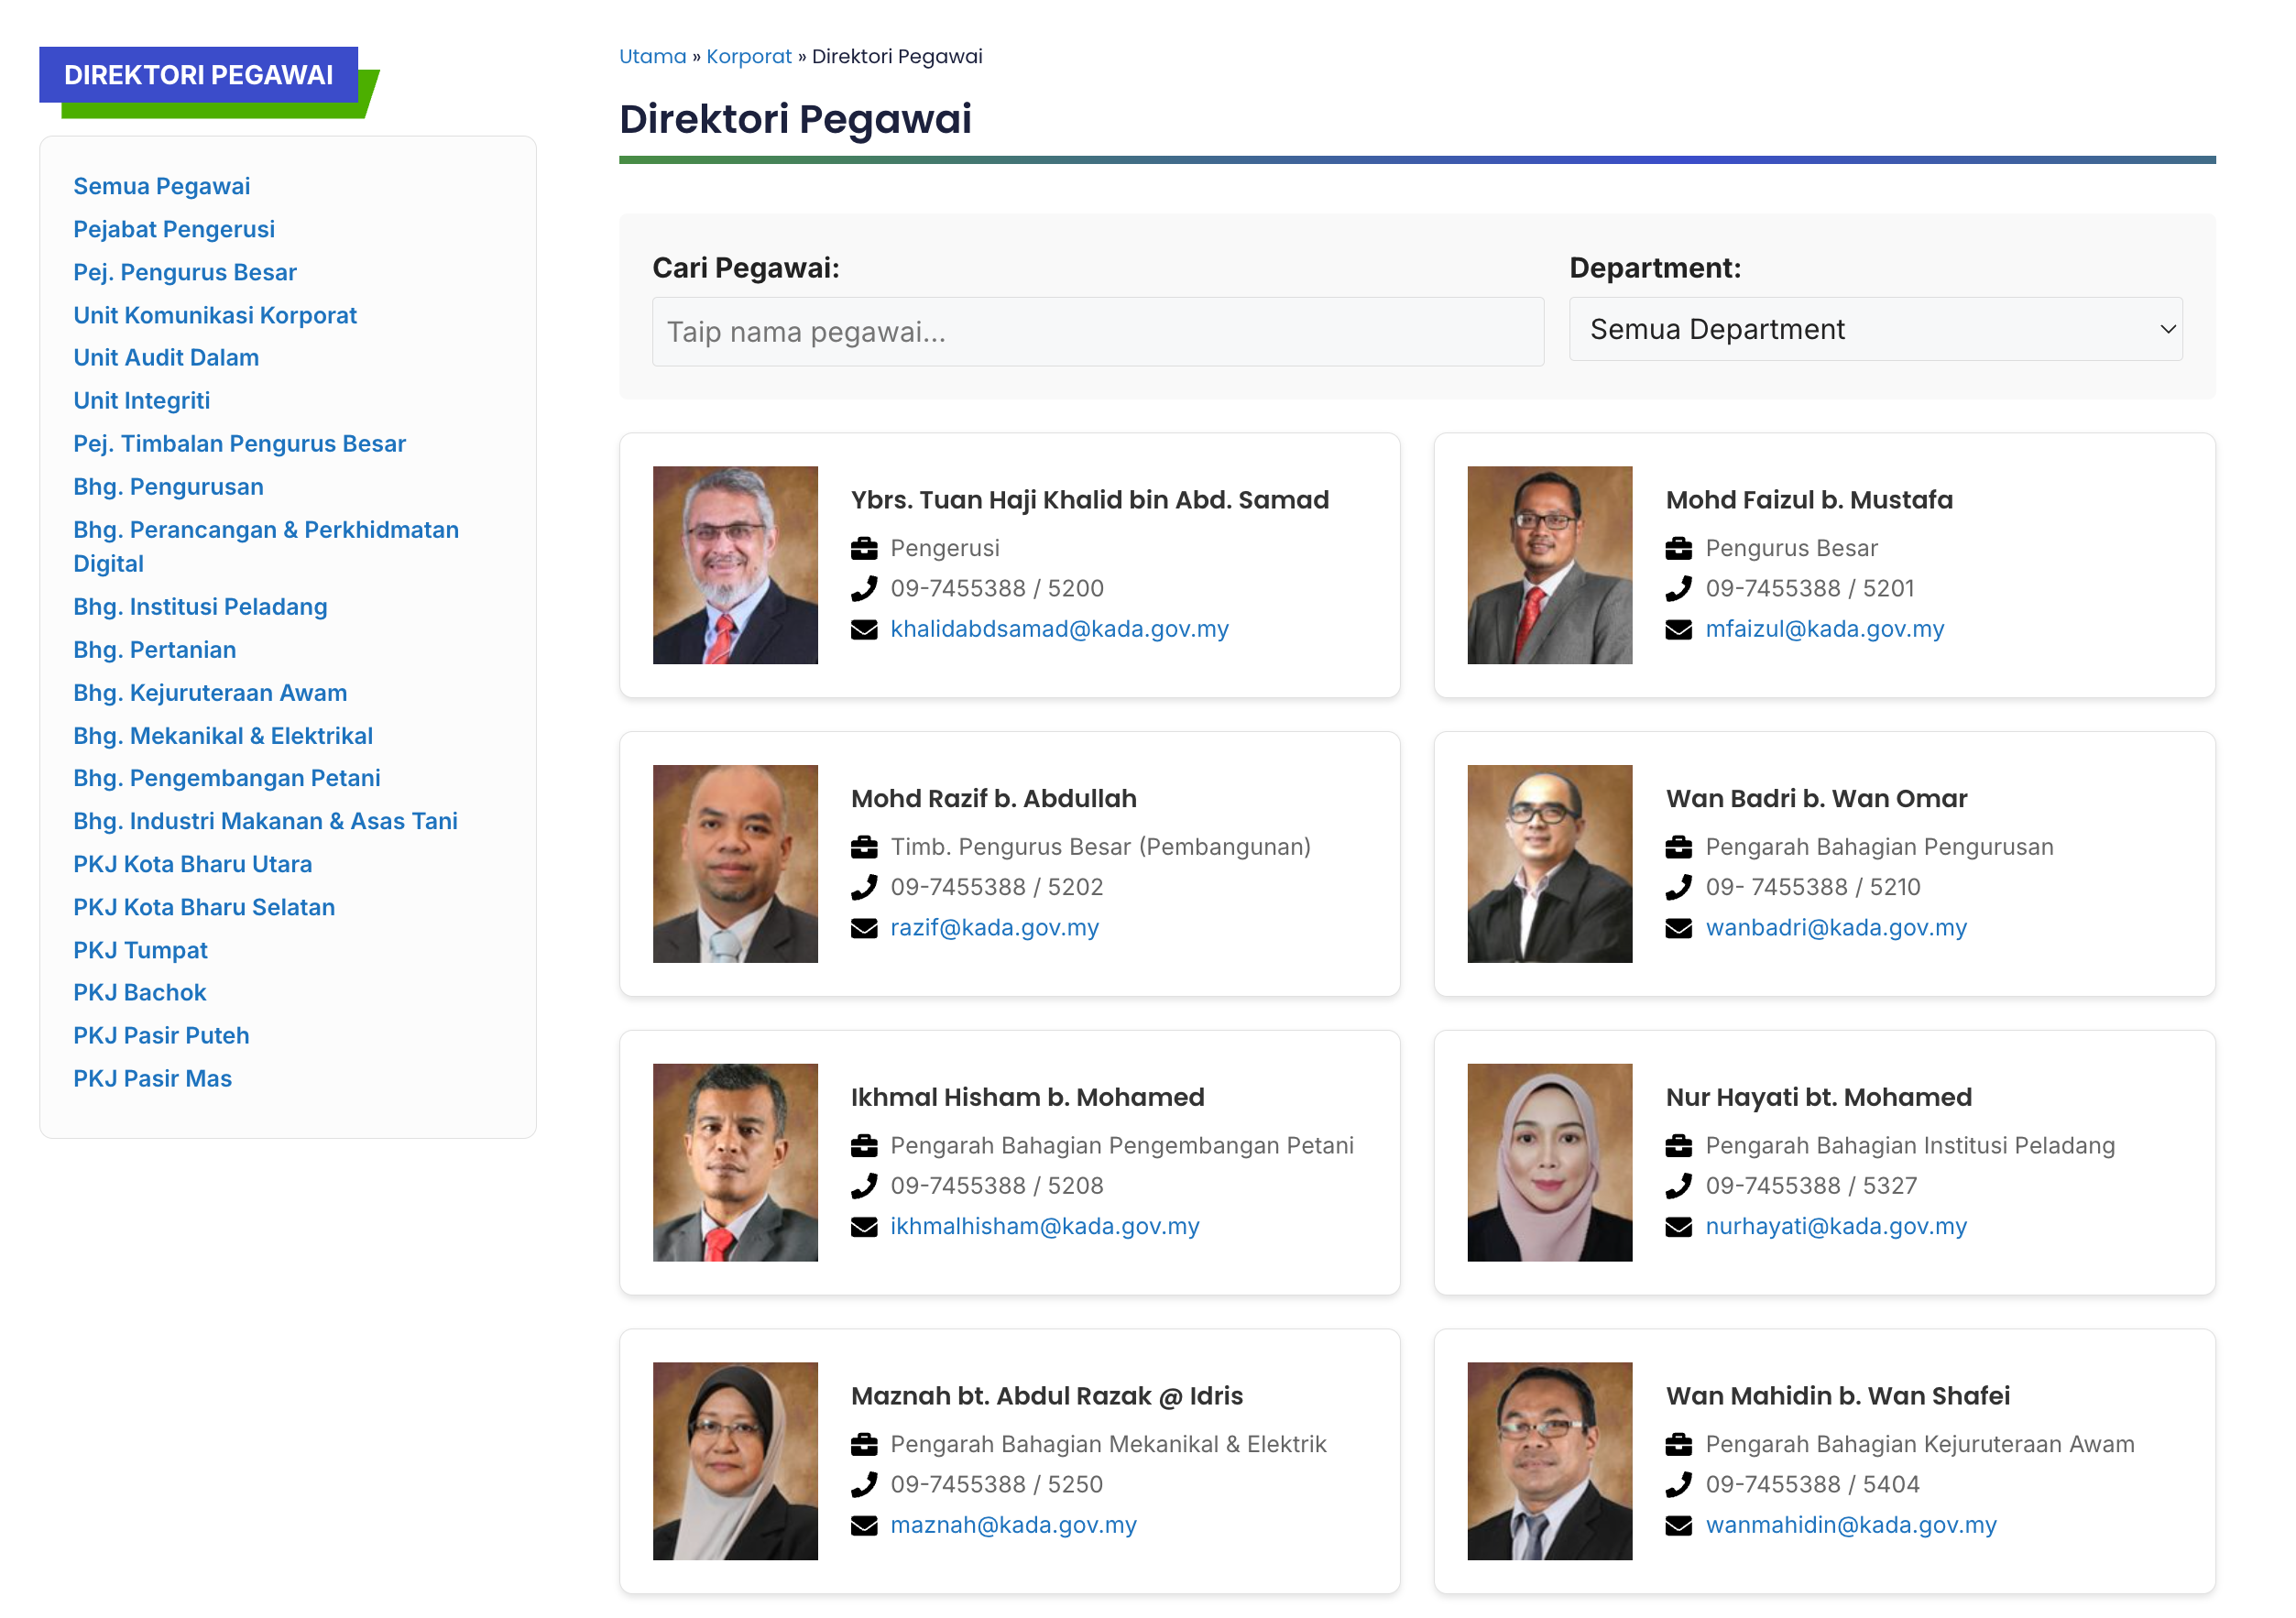
Task: Focus the Cari Pegawai search field
Action: [x=1097, y=332]
